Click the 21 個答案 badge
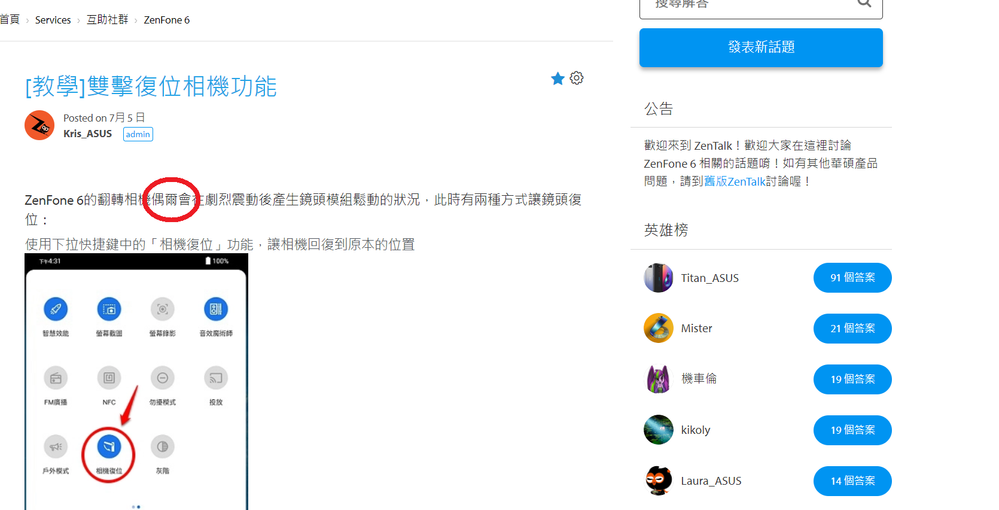The width and height of the screenshot is (999, 510). pyautogui.click(x=852, y=328)
